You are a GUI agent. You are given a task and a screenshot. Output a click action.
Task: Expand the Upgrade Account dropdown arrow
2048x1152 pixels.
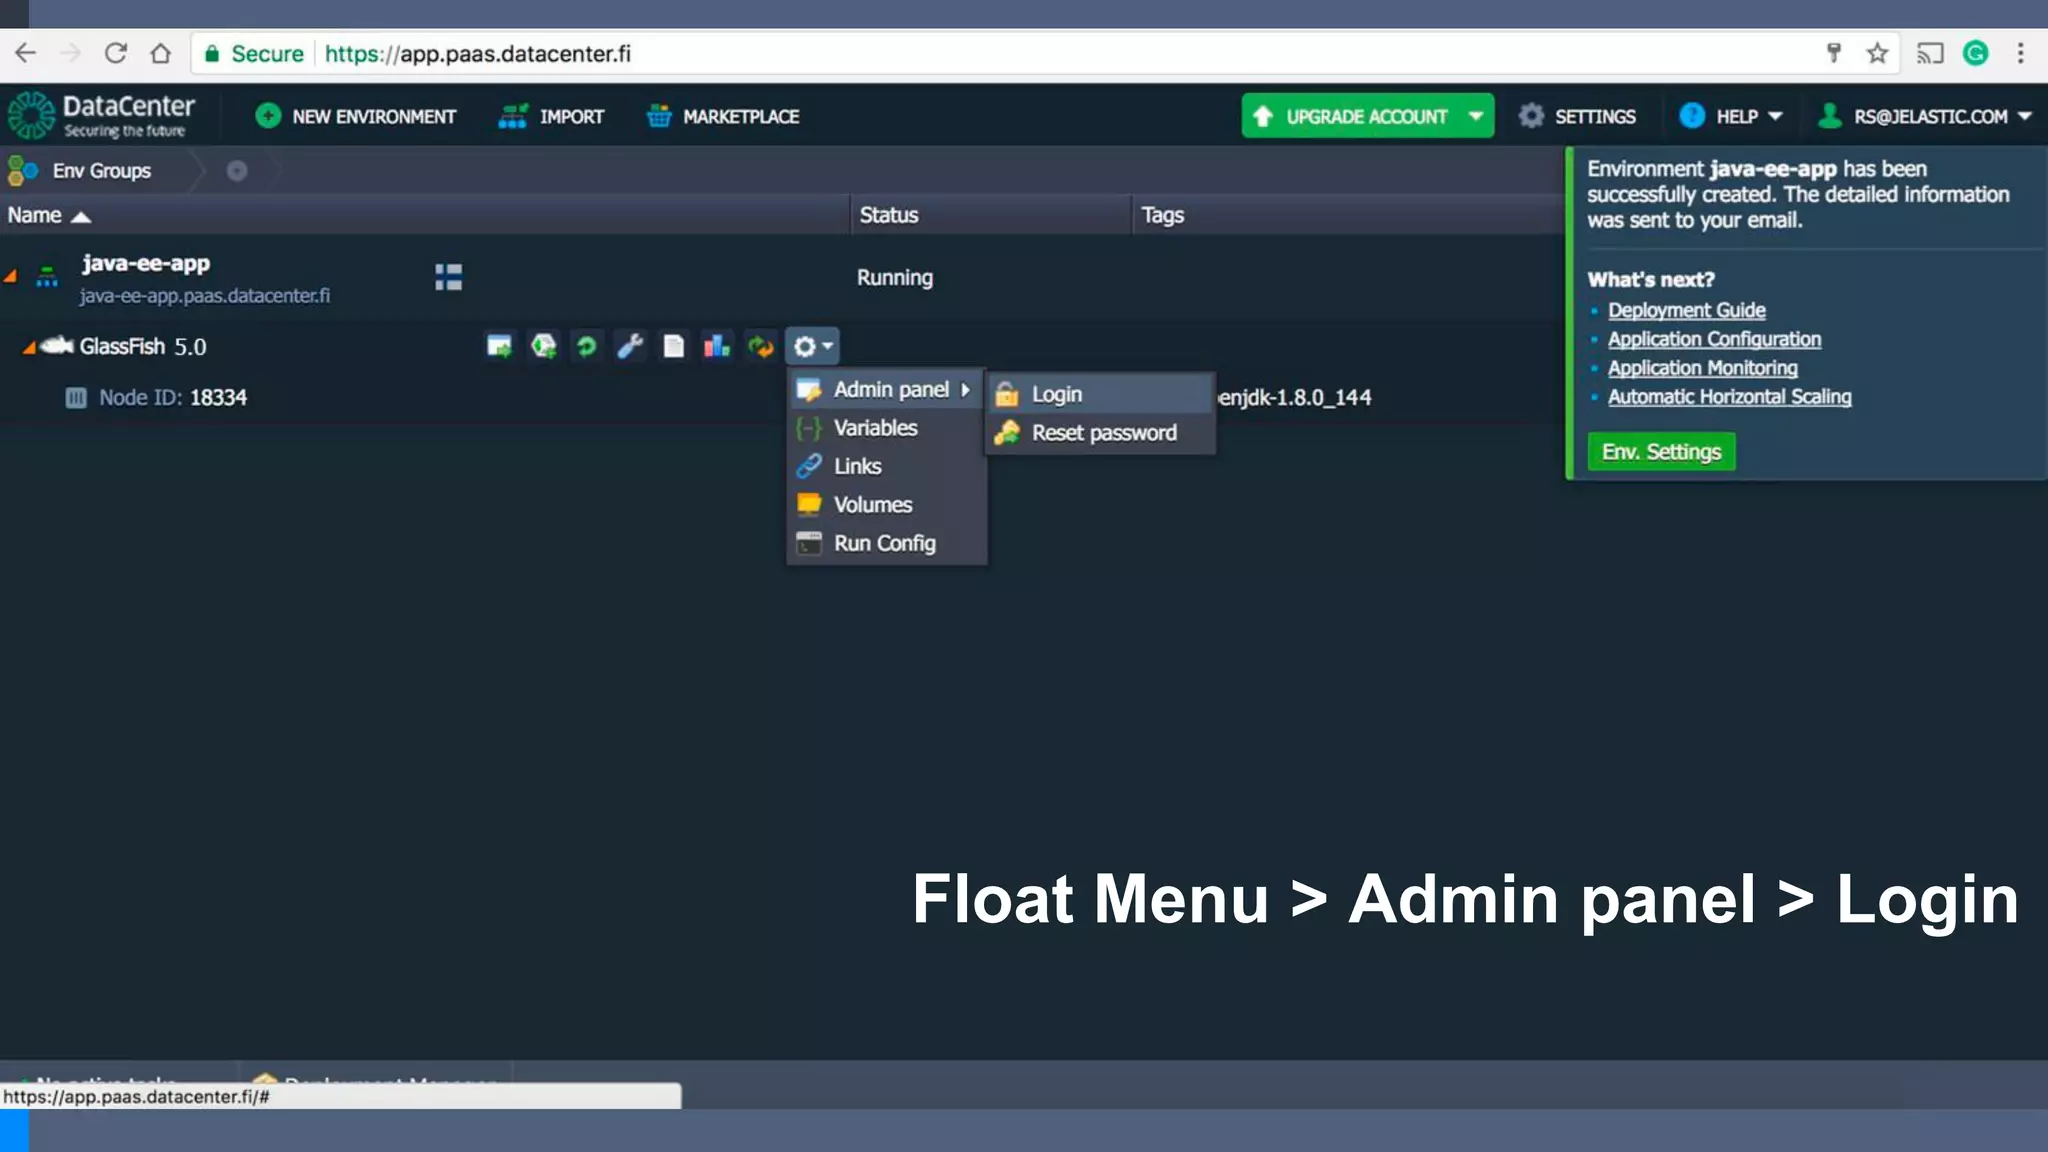pos(1475,116)
